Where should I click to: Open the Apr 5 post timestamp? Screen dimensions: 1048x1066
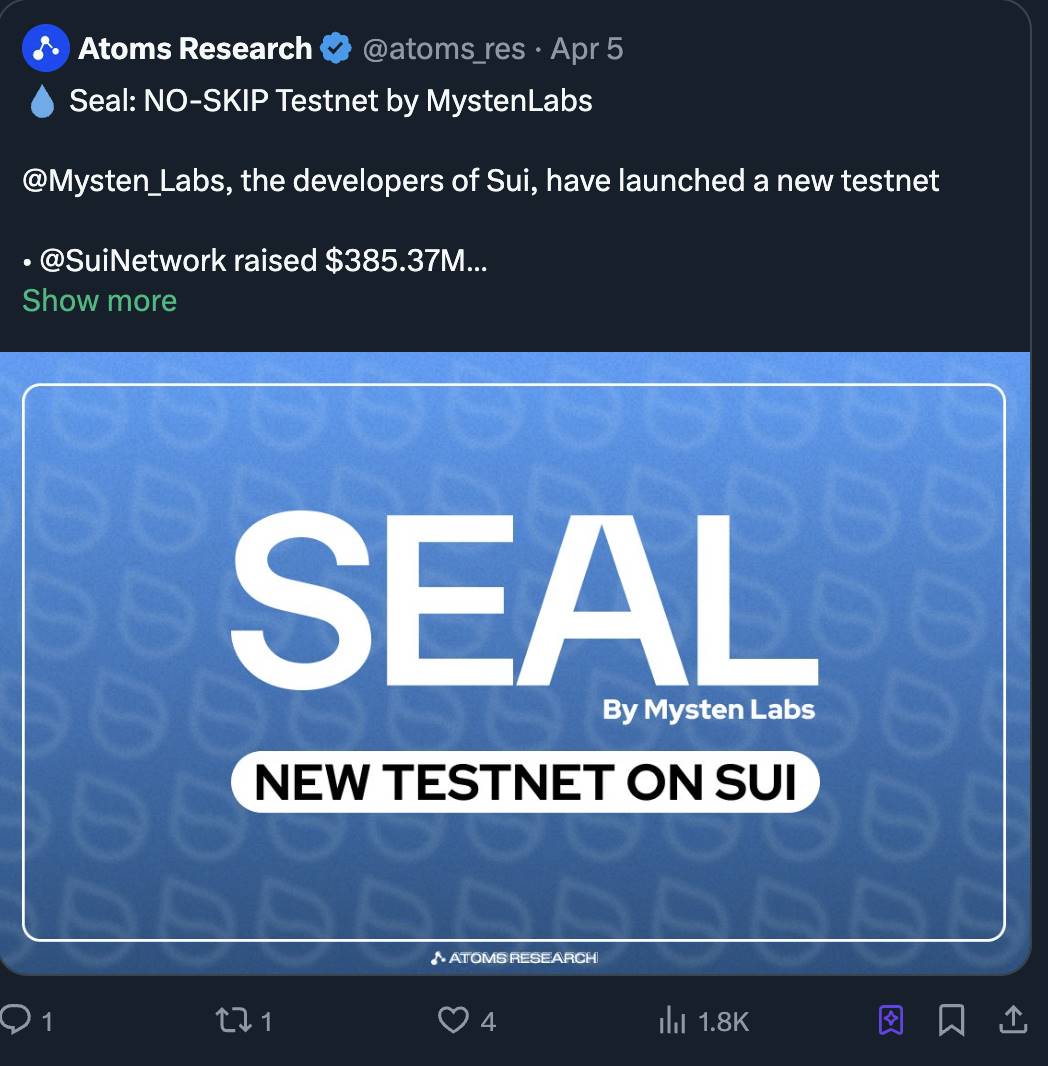point(586,49)
